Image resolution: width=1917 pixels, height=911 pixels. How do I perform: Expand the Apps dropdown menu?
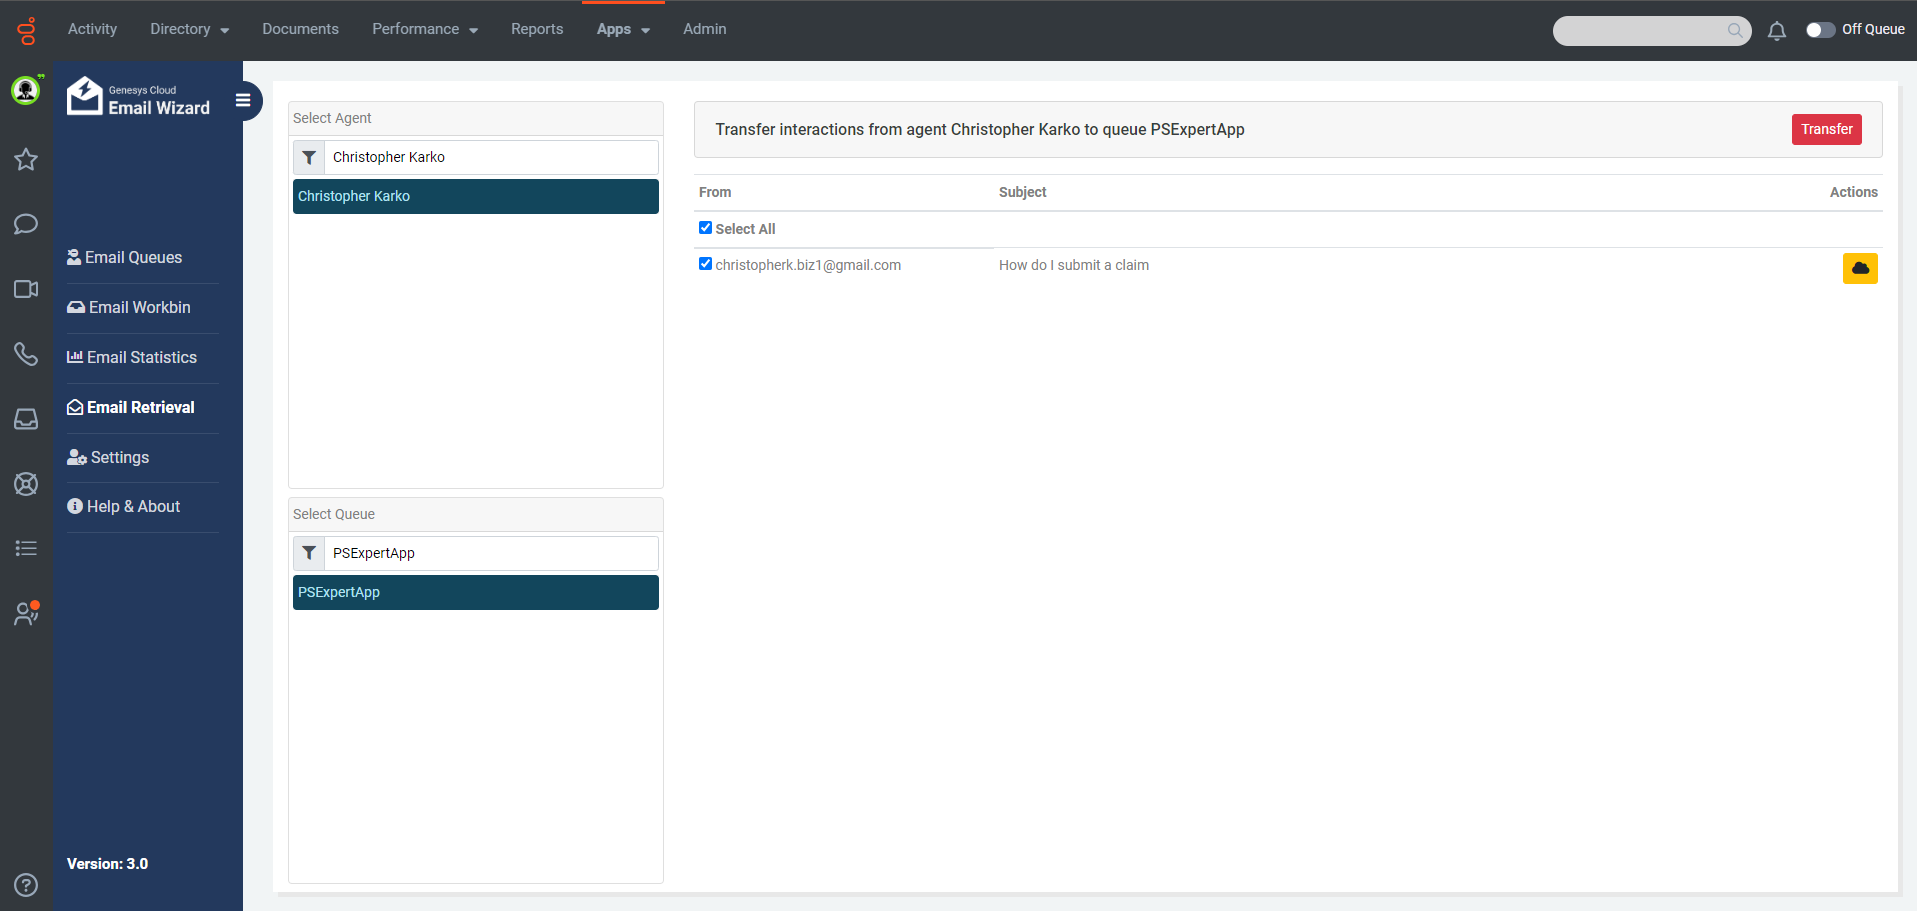tap(622, 29)
